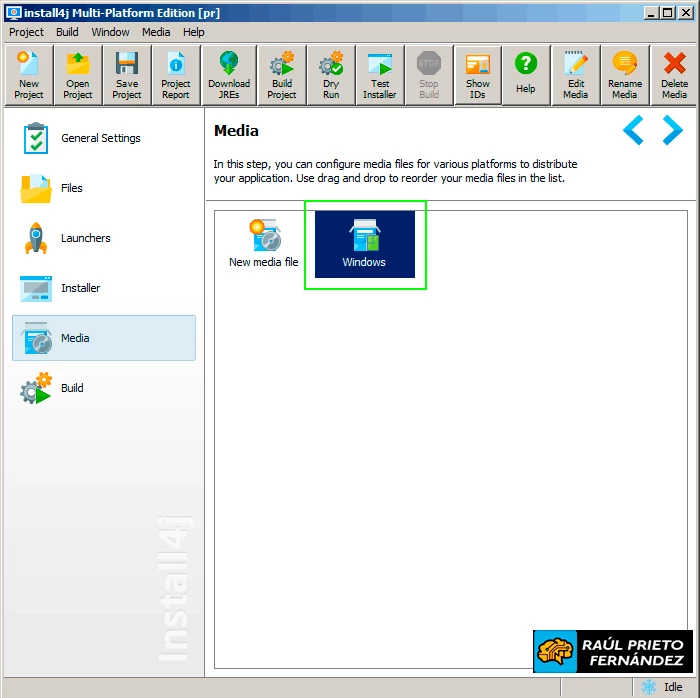Generate a Project Report
The image size is (700, 698).
click(x=176, y=75)
